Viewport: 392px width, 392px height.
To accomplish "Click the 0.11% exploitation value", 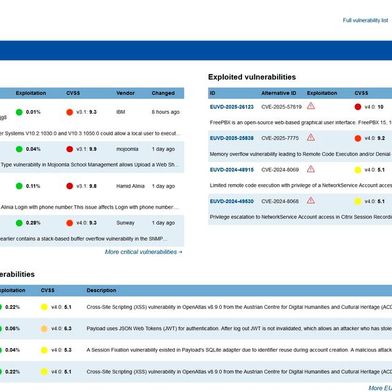I will tap(33, 186).
